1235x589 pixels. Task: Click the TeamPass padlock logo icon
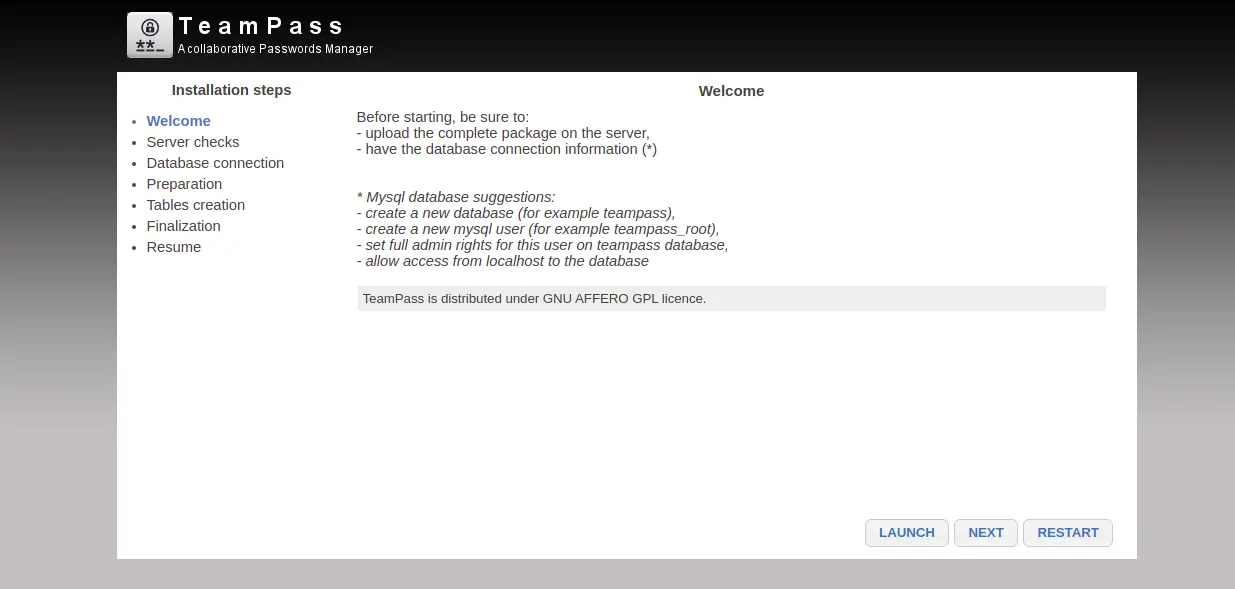pos(150,35)
